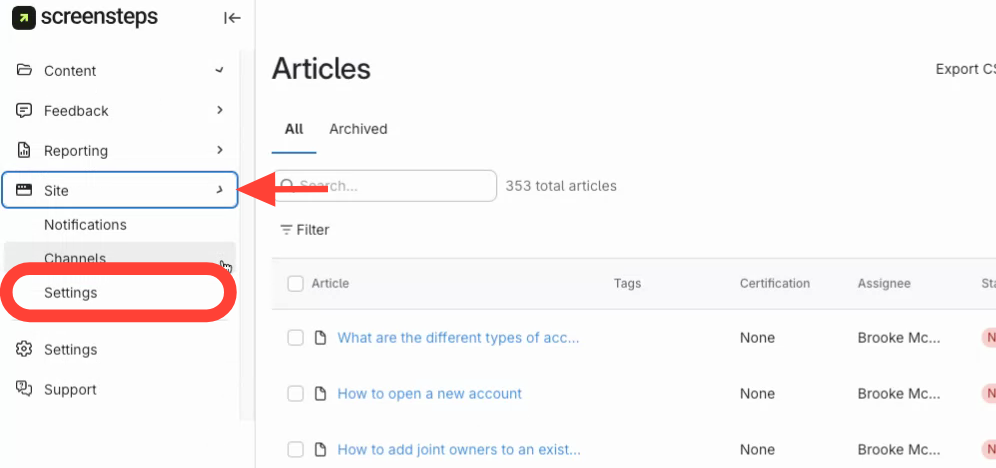Collapse the Content section chevron
996x468 pixels.
tap(219, 70)
